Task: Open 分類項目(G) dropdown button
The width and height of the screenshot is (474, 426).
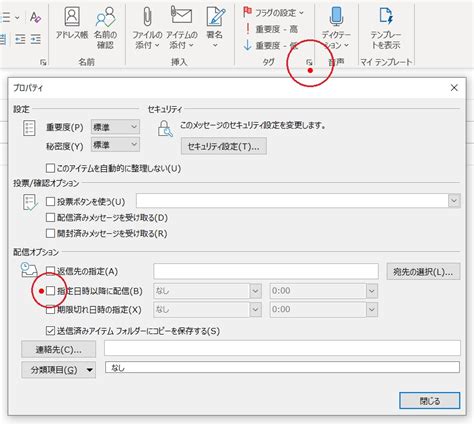Action: (59, 370)
